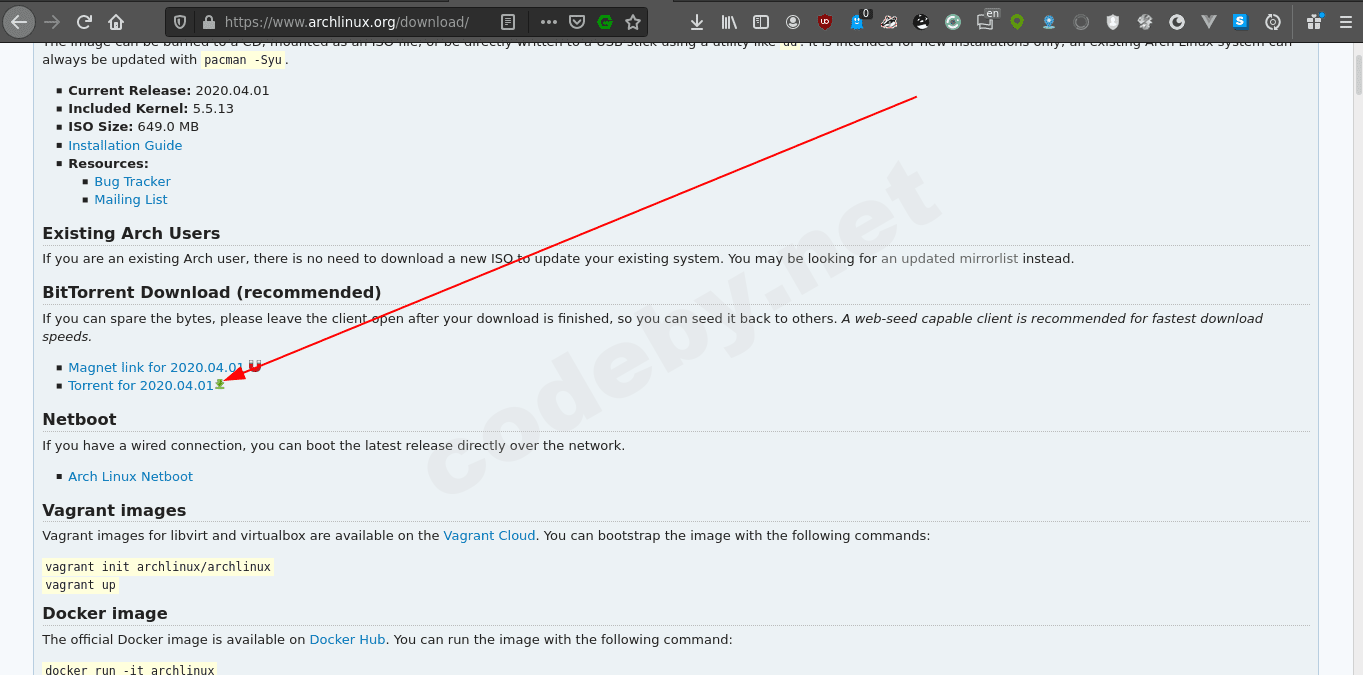Screen dimensions: 1363x675
Task: Focus the archlinux.org URL field
Action: pos(346,21)
